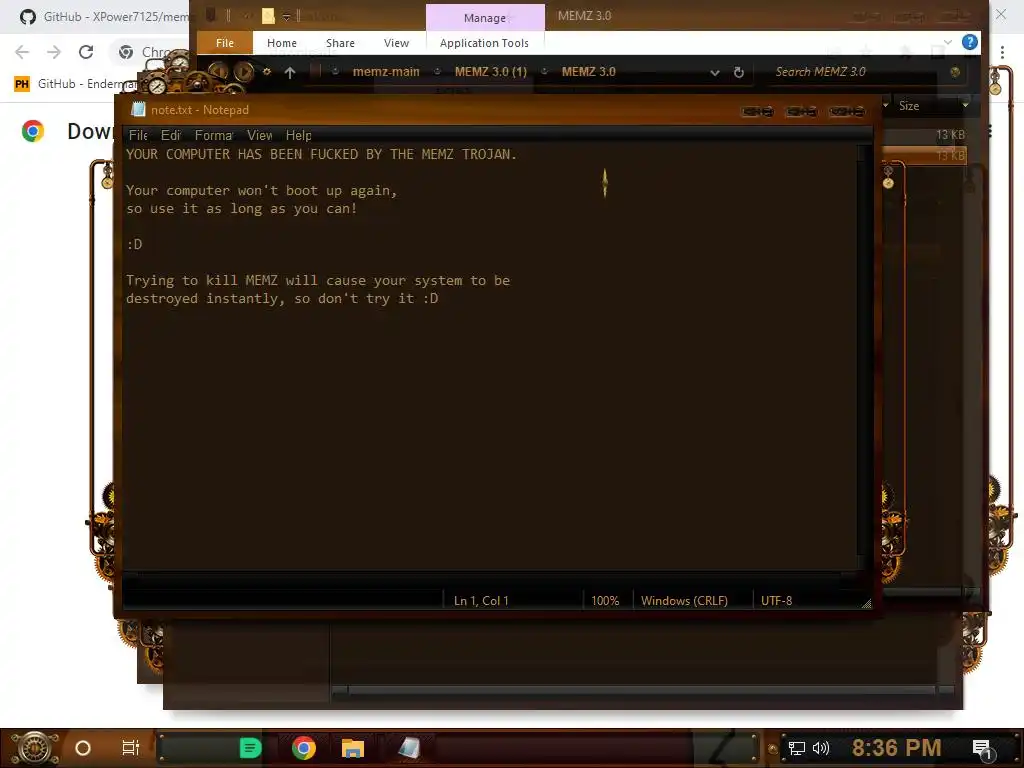Reload the Chrome page

86,52
